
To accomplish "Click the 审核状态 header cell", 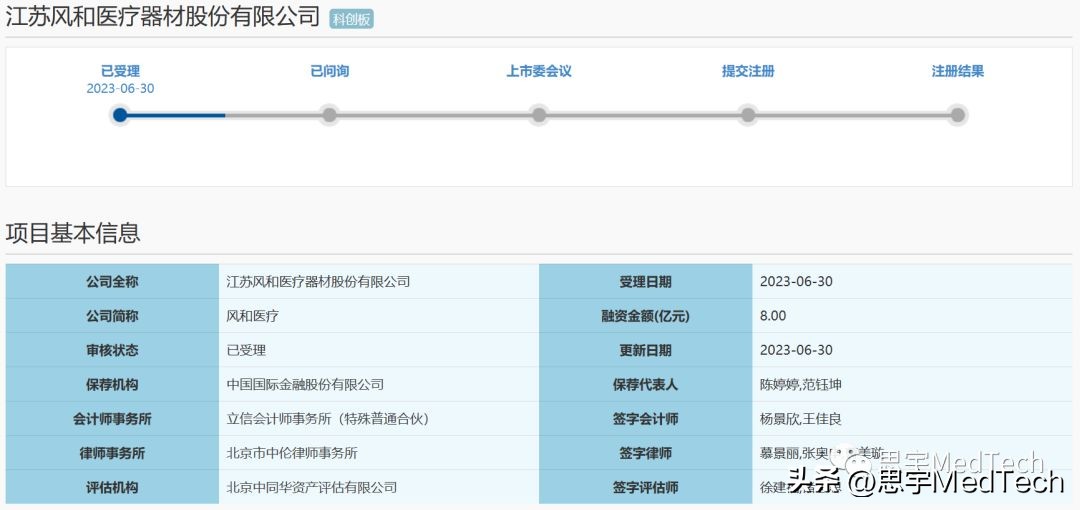I will point(112,350).
